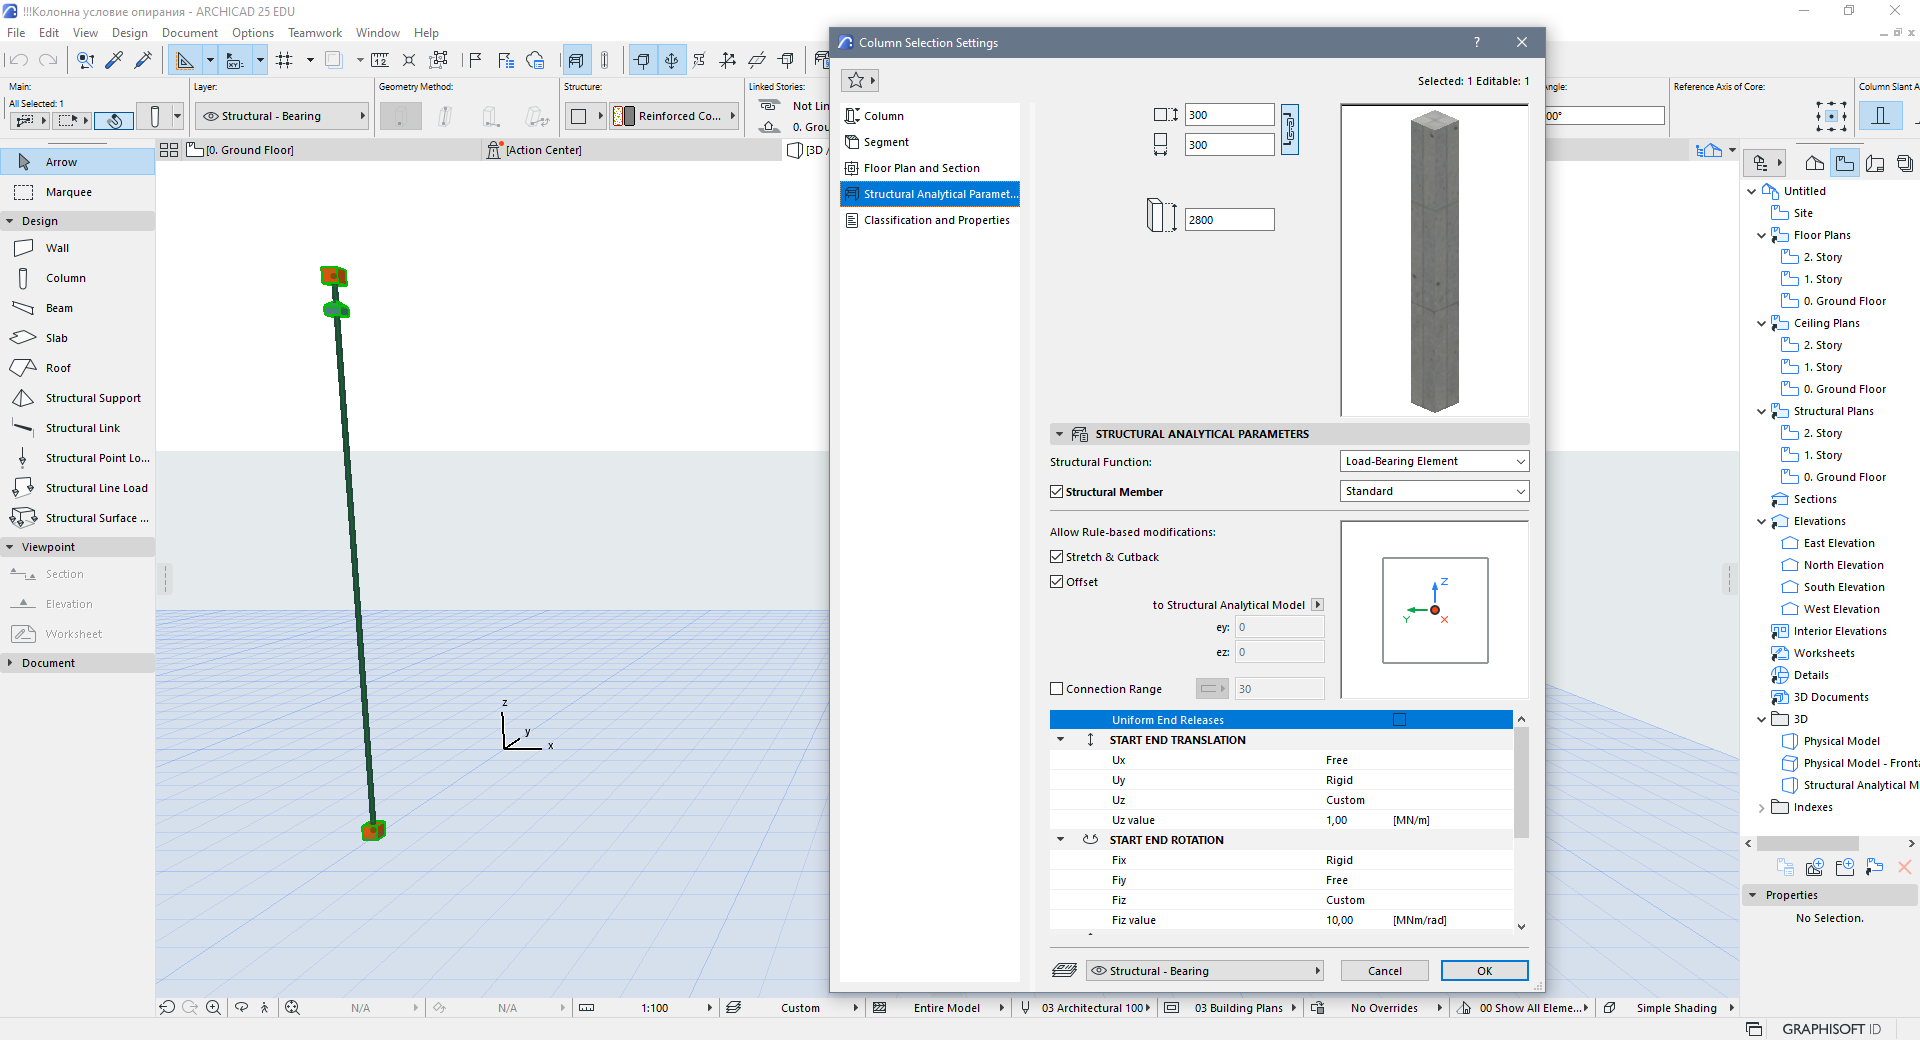The height and width of the screenshot is (1040, 1920).
Task: Enable the Connection Range checkbox
Action: pyautogui.click(x=1056, y=689)
